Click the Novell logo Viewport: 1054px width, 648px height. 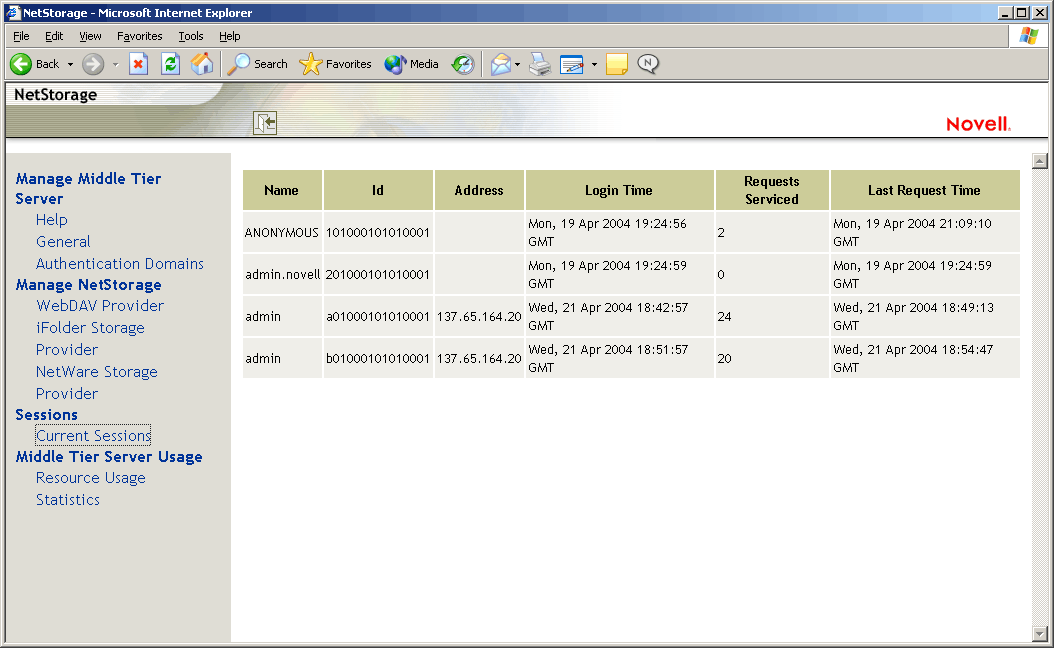(x=978, y=124)
